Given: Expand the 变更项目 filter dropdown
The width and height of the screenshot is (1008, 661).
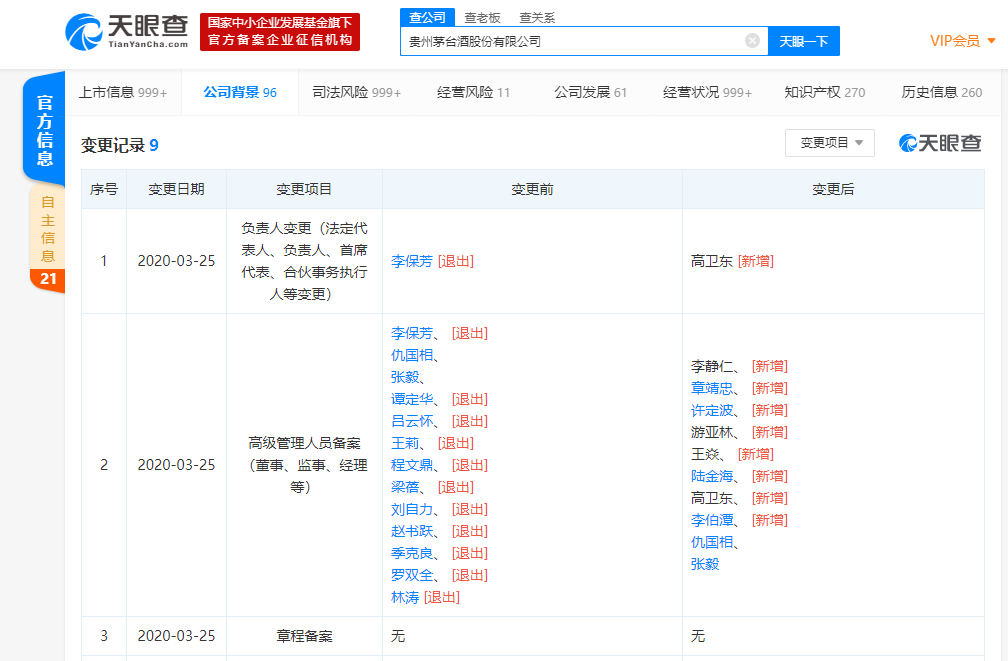Looking at the screenshot, I should [830, 143].
